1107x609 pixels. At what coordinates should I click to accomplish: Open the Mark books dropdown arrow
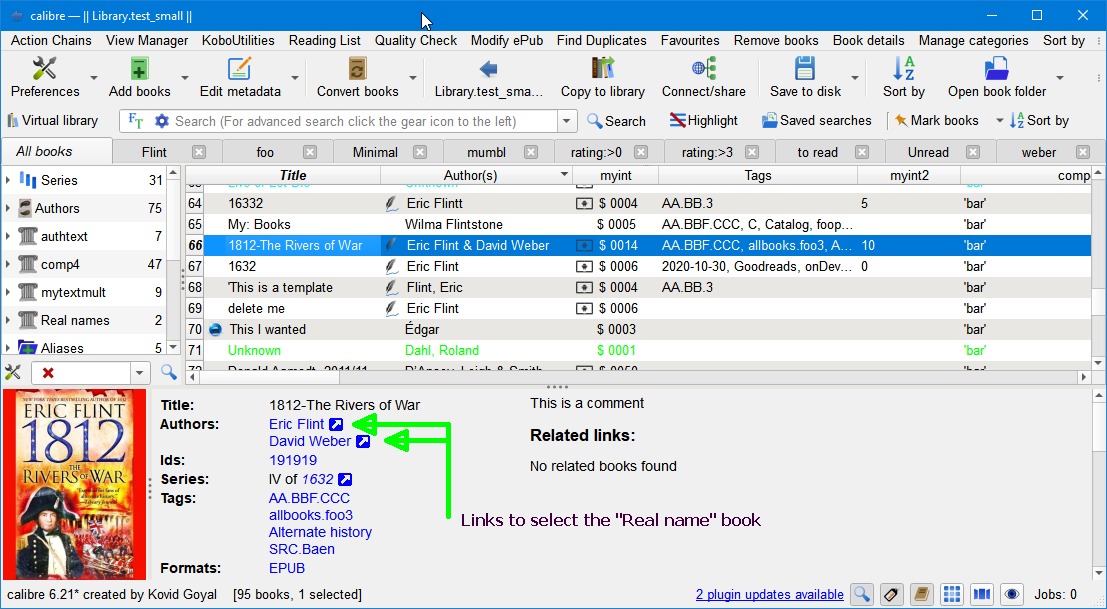pyautogui.click(x=999, y=121)
